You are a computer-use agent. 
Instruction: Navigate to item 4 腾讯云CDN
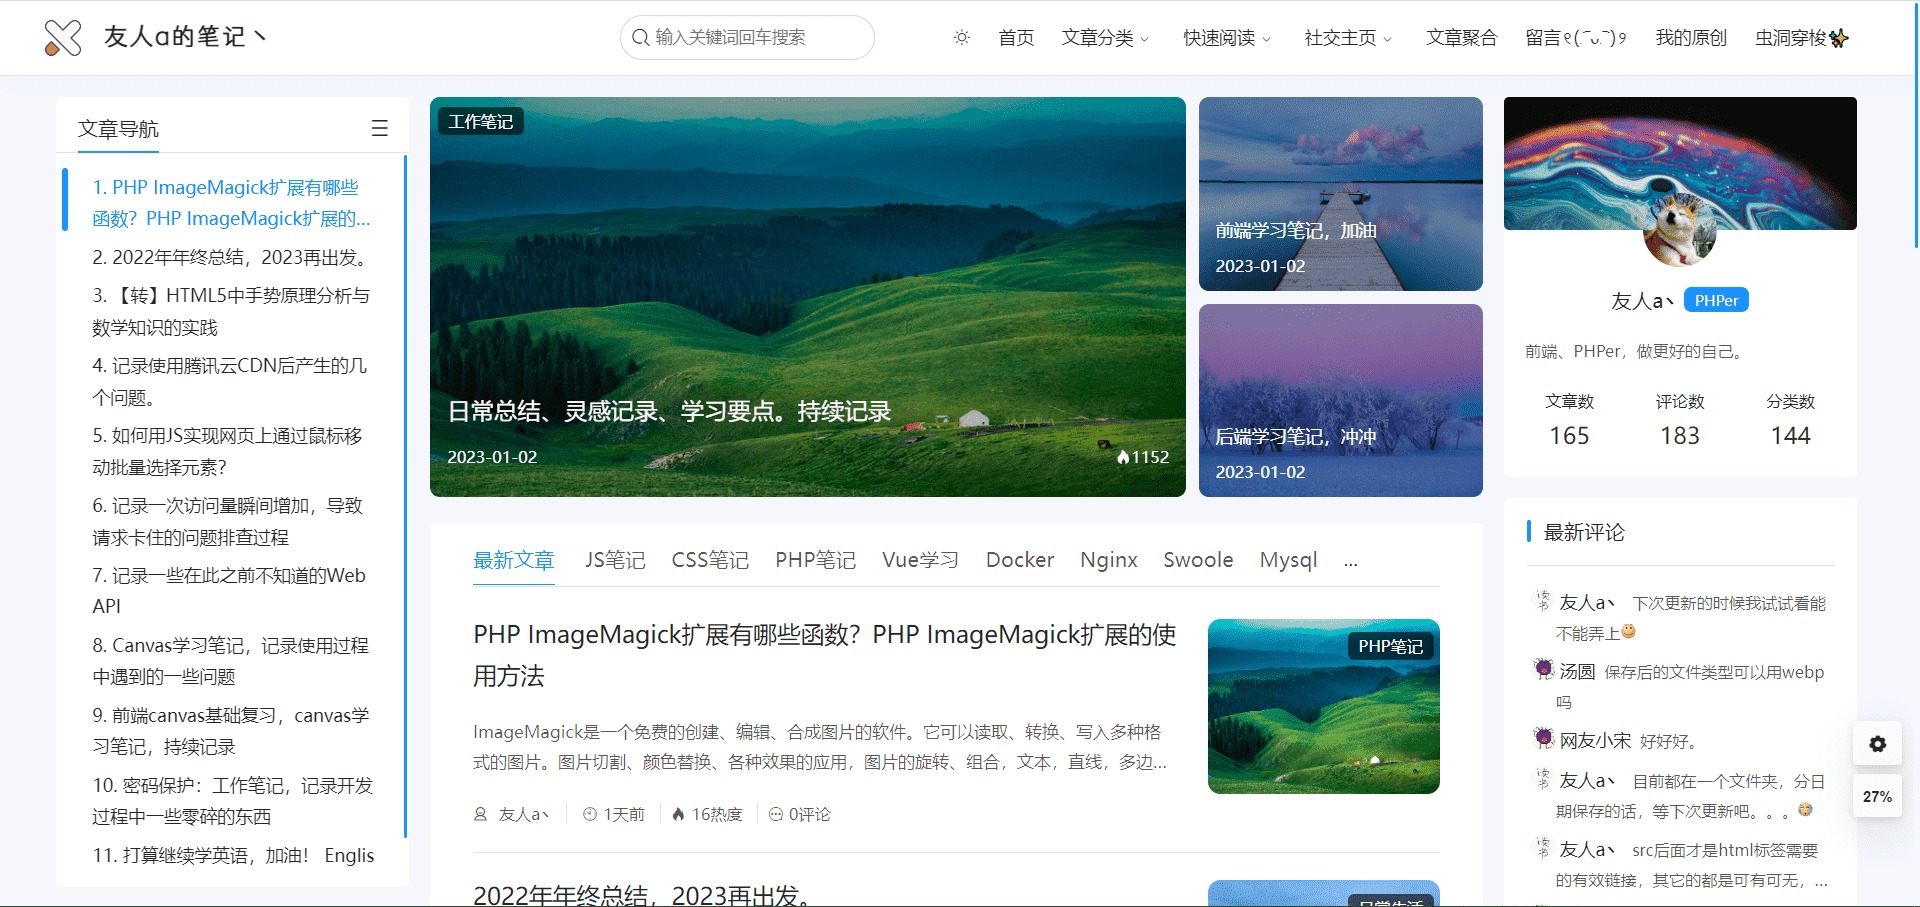[229, 381]
